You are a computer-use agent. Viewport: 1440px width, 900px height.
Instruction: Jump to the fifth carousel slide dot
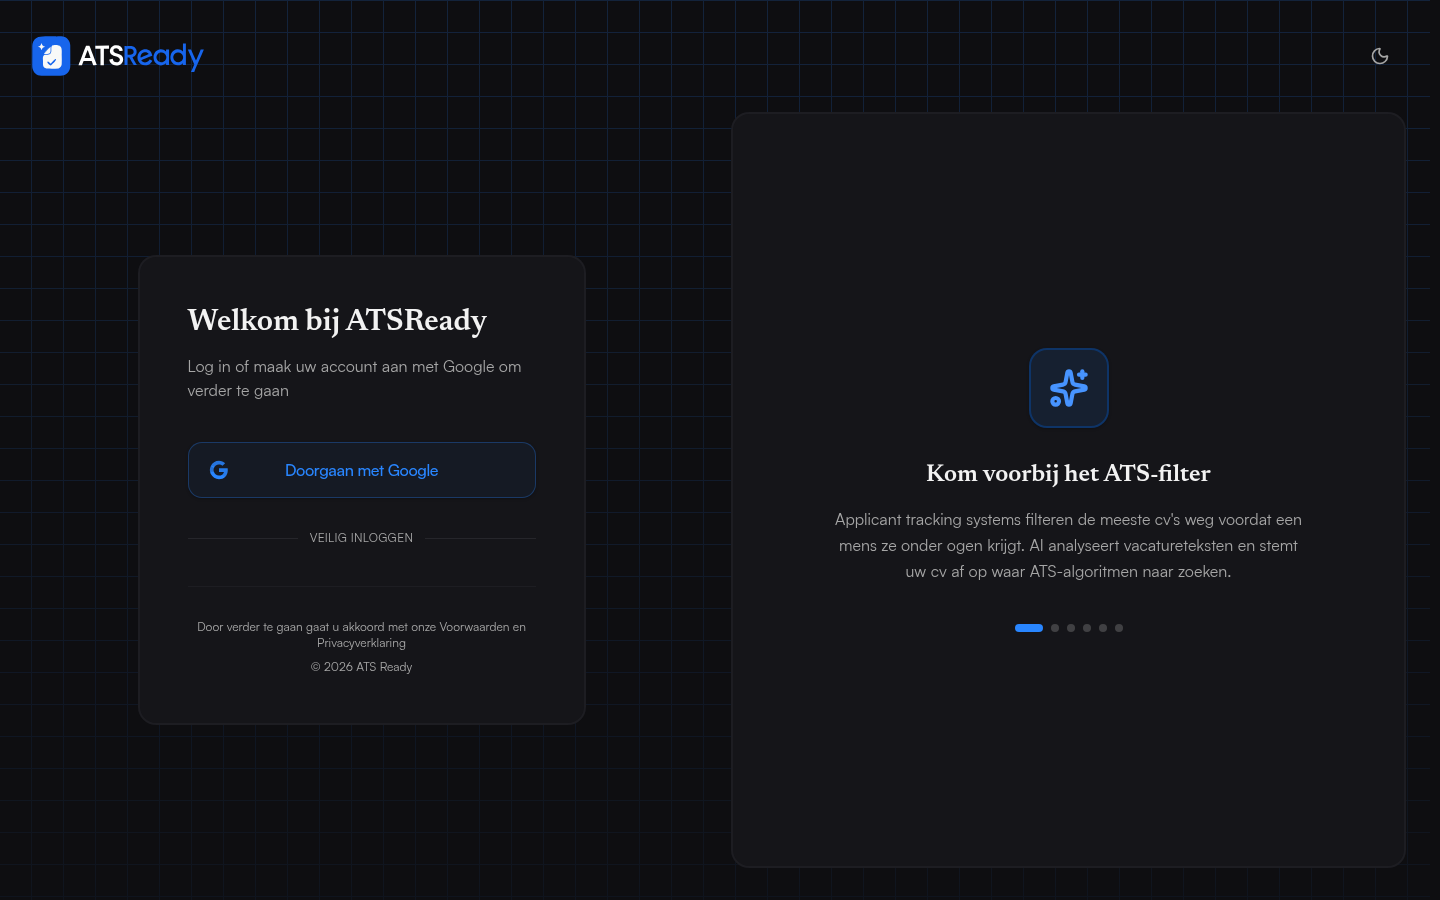point(1103,628)
